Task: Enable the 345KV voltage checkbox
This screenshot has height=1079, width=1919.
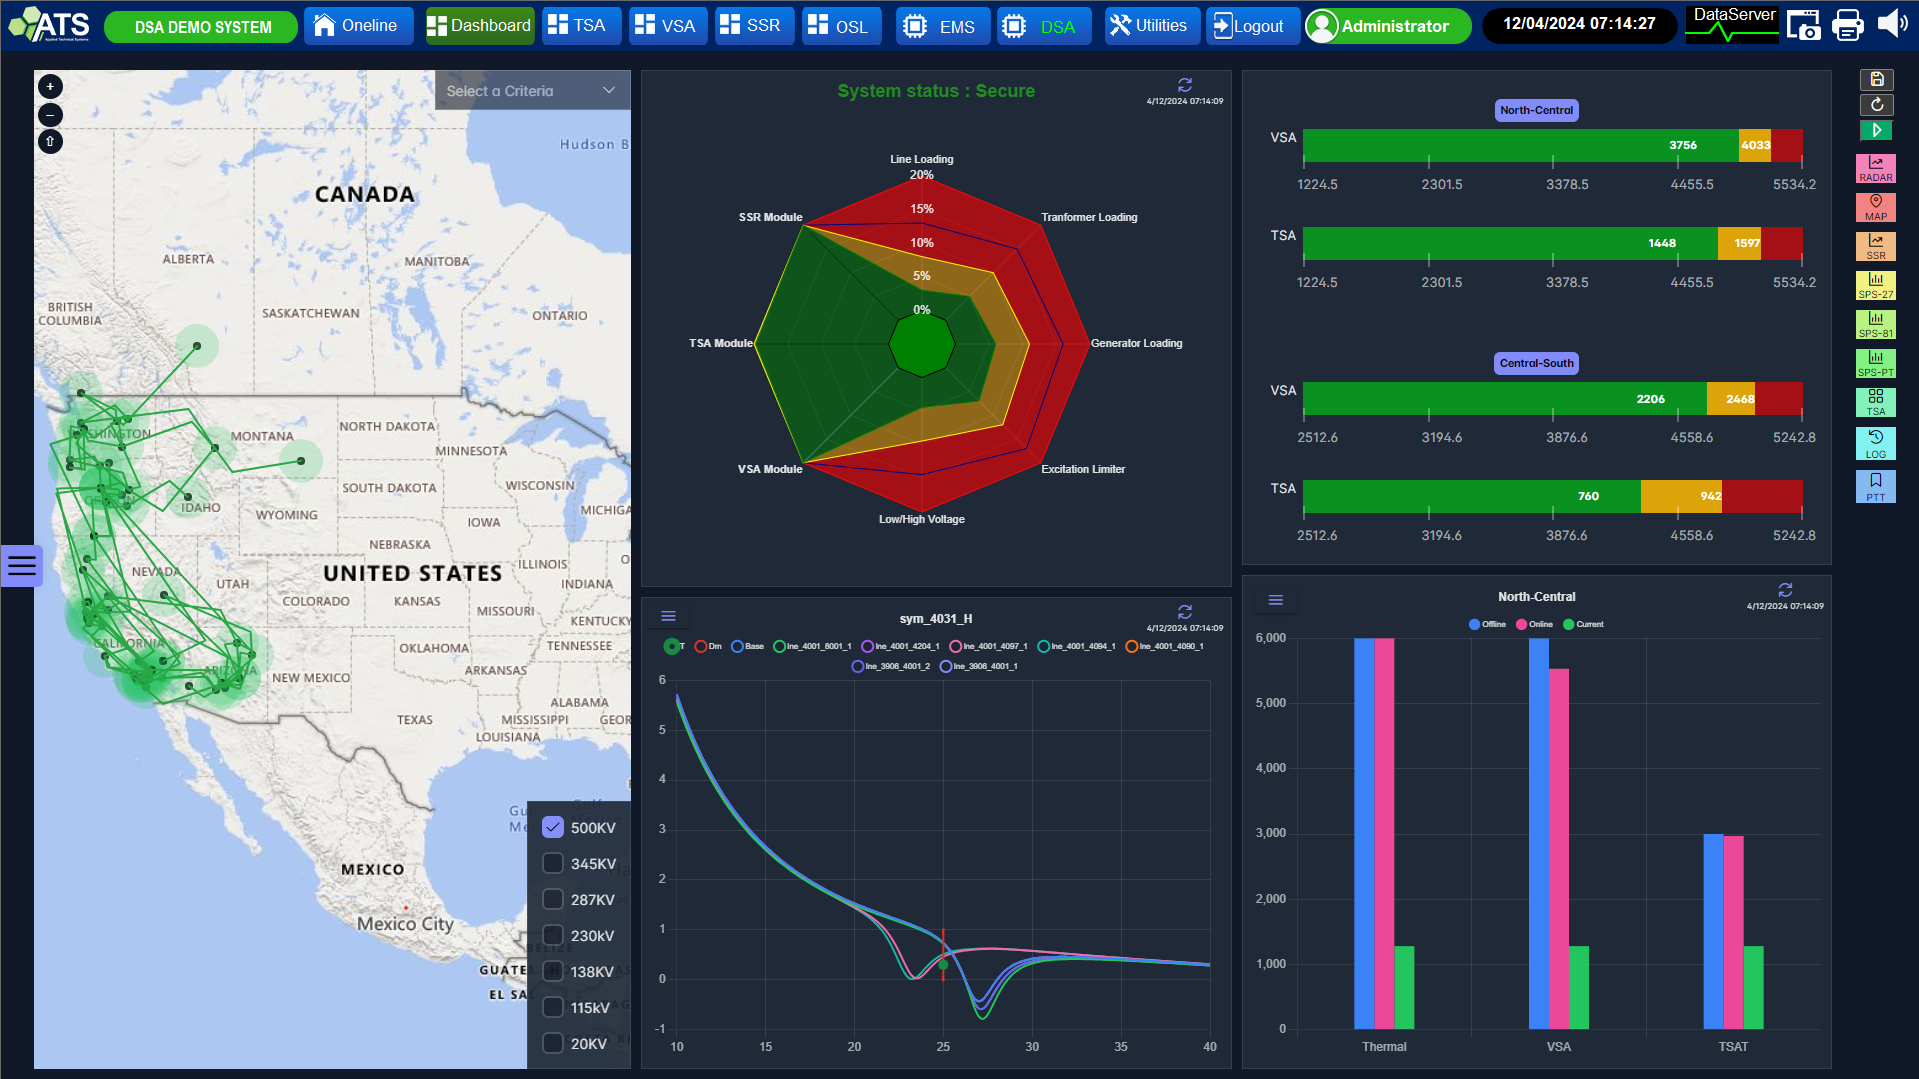Action: (553, 863)
